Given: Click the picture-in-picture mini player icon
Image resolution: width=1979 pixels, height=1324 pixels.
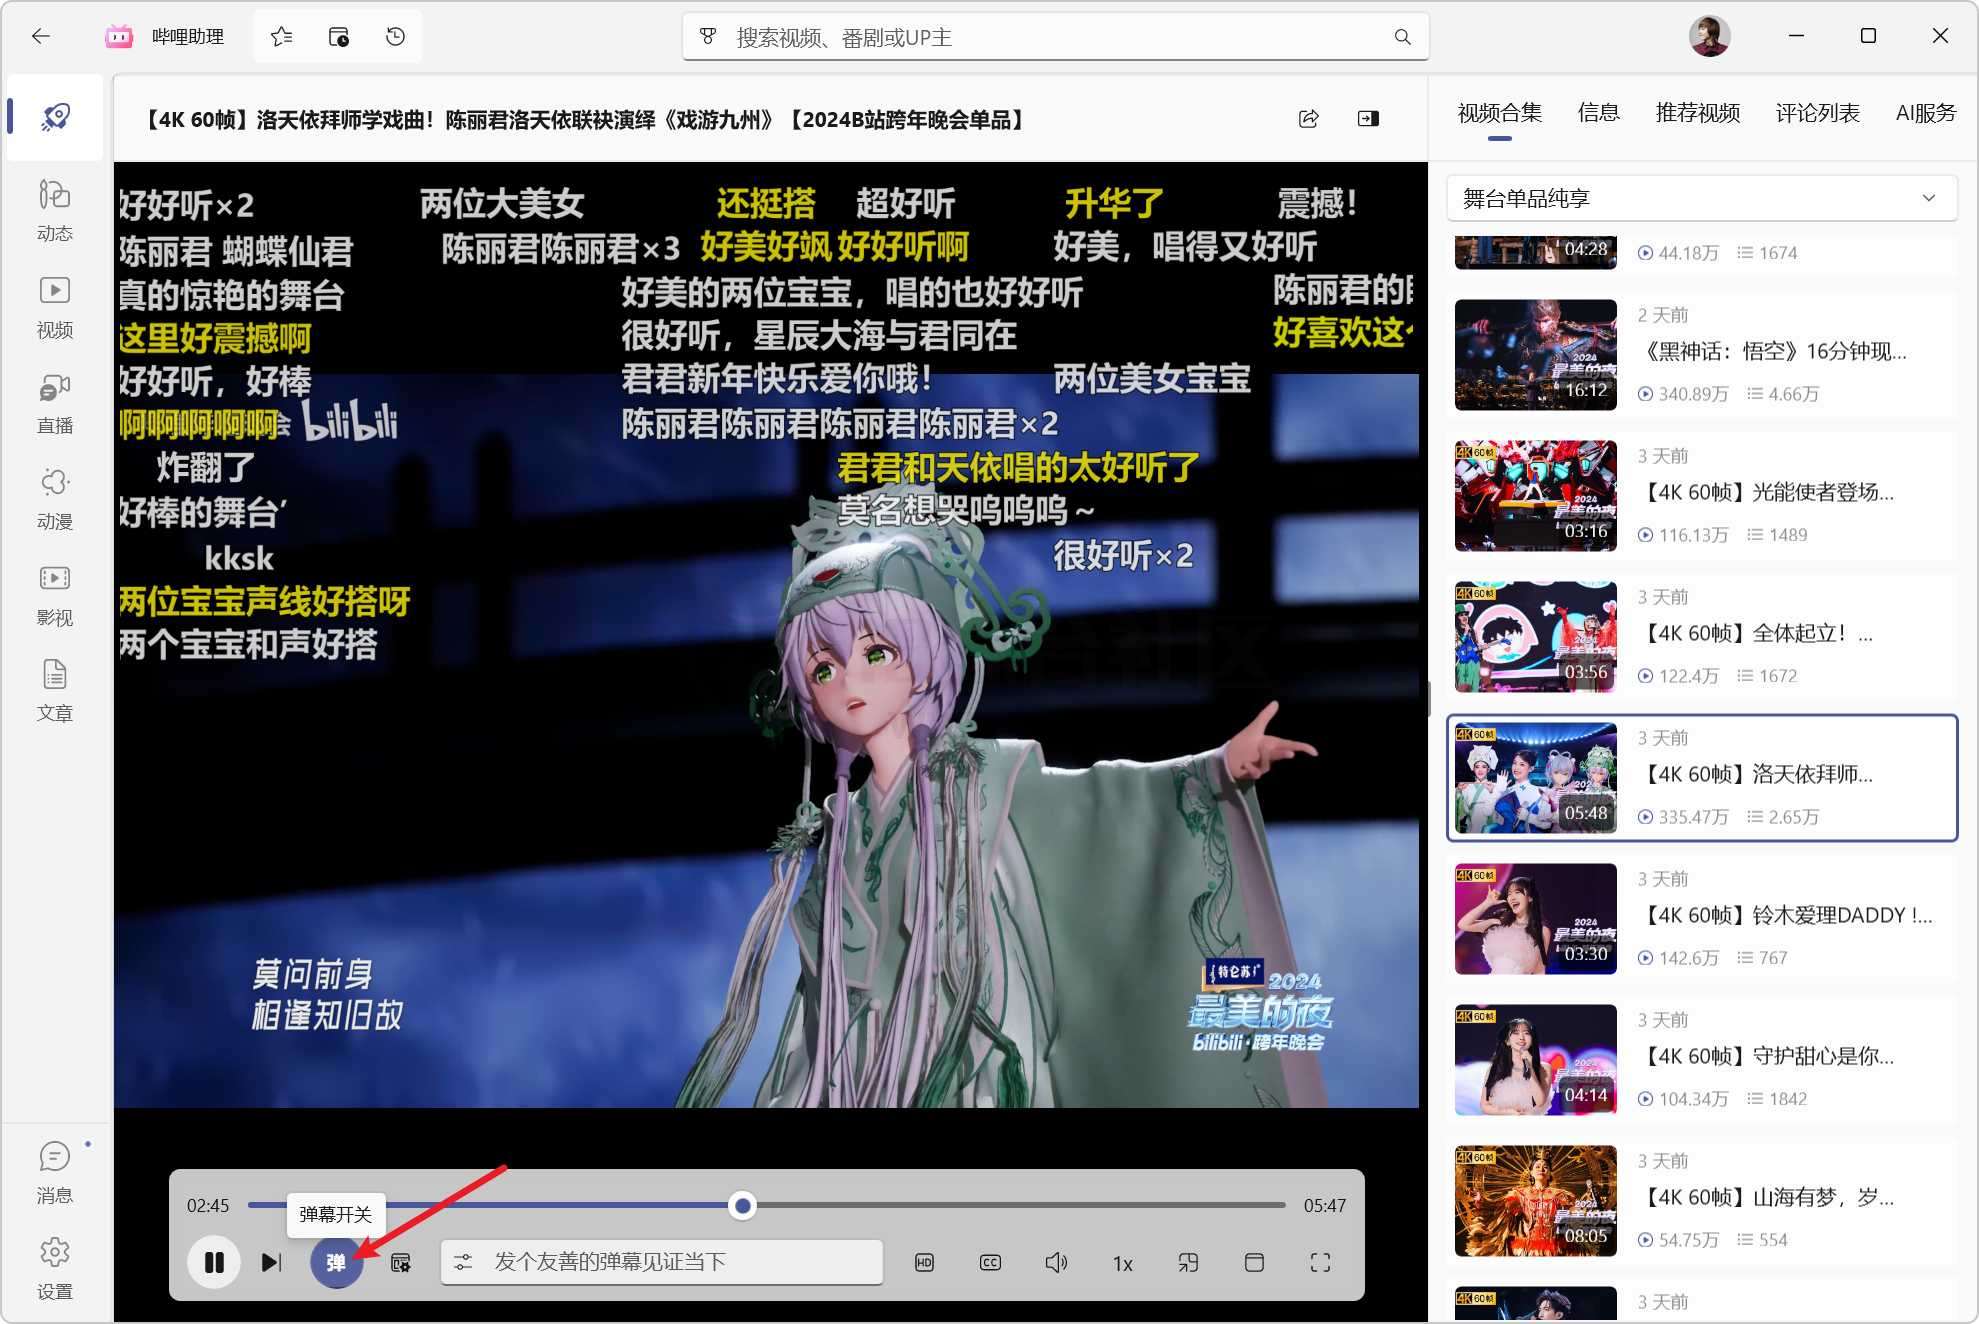Looking at the screenshot, I should pyautogui.click(x=1188, y=1263).
